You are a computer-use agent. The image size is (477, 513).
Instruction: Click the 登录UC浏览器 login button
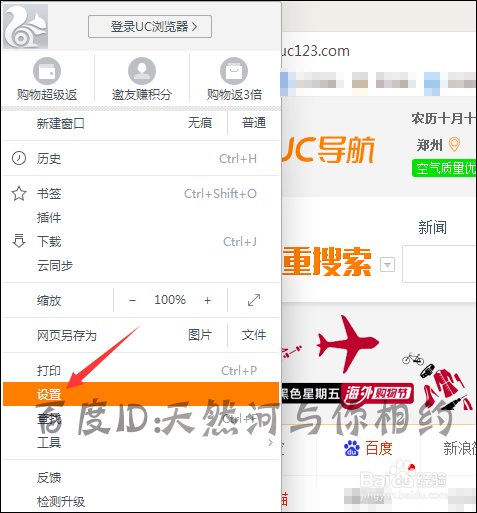point(150,26)
